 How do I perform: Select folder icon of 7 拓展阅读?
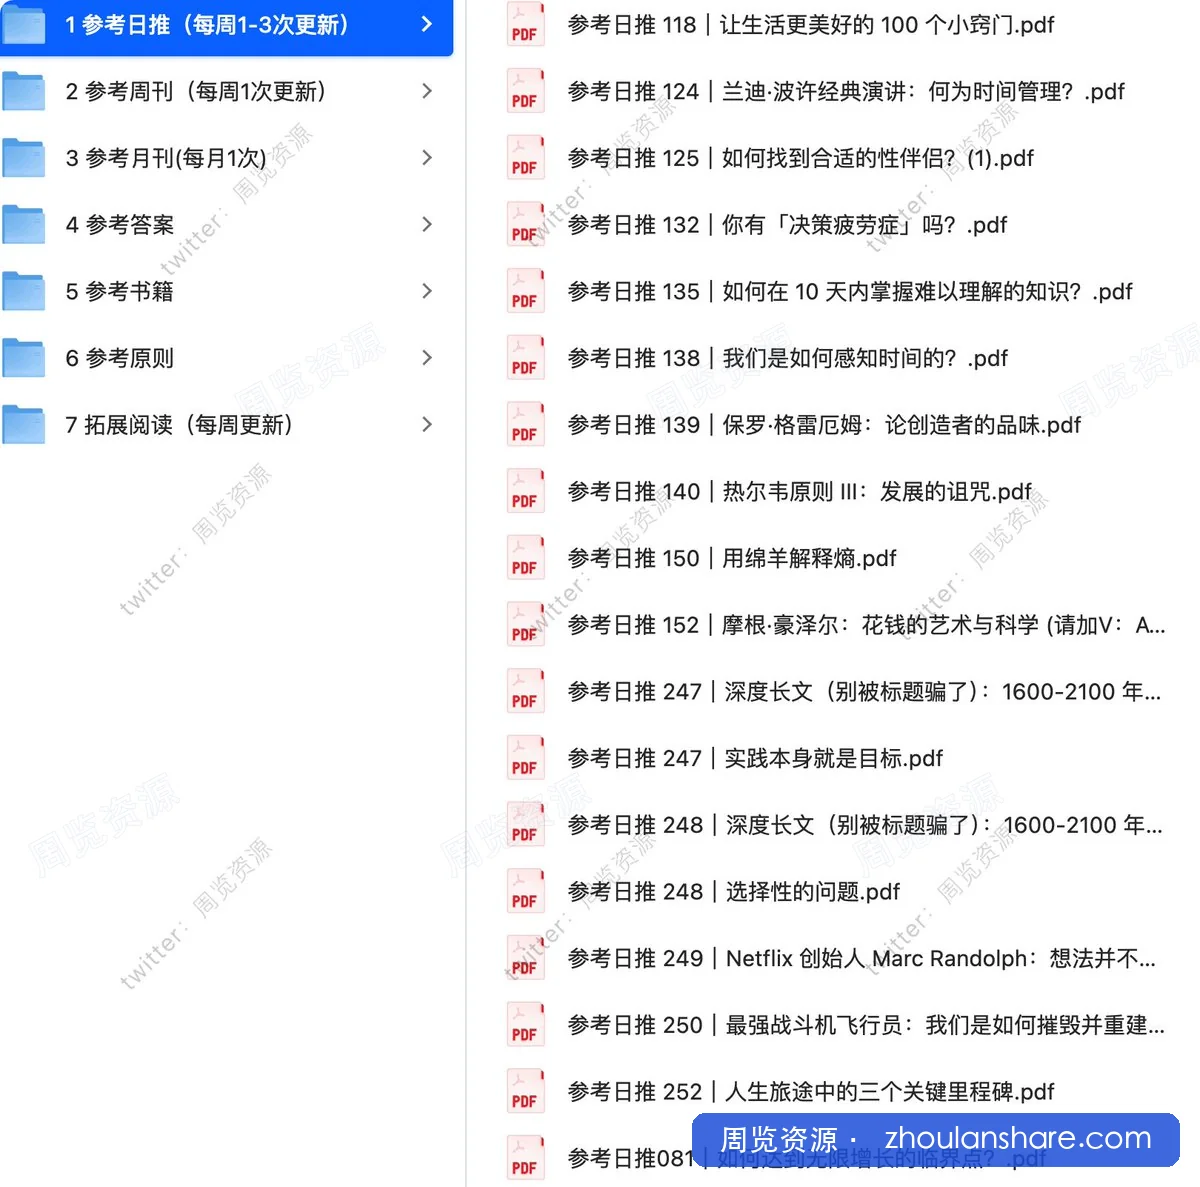24,425
